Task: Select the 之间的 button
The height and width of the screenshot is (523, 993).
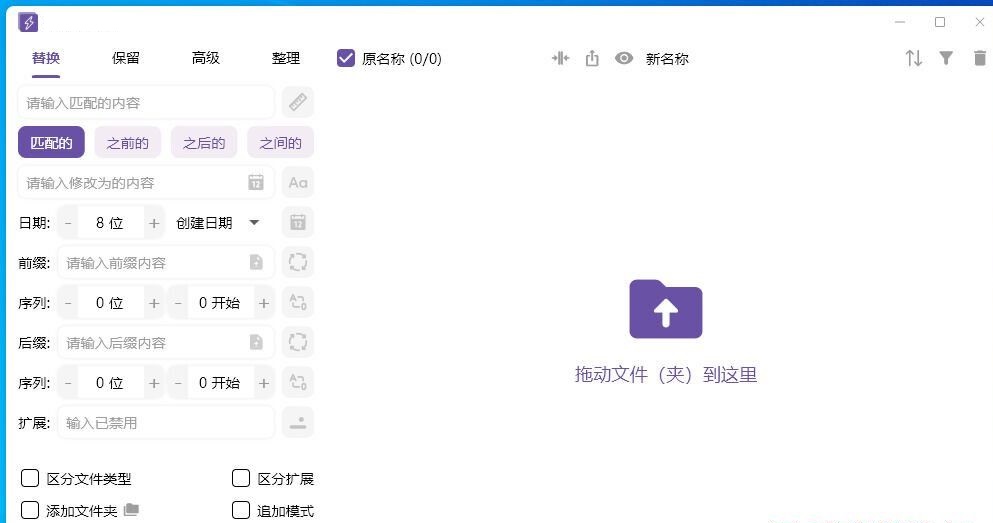Action: tap(280, 143)
